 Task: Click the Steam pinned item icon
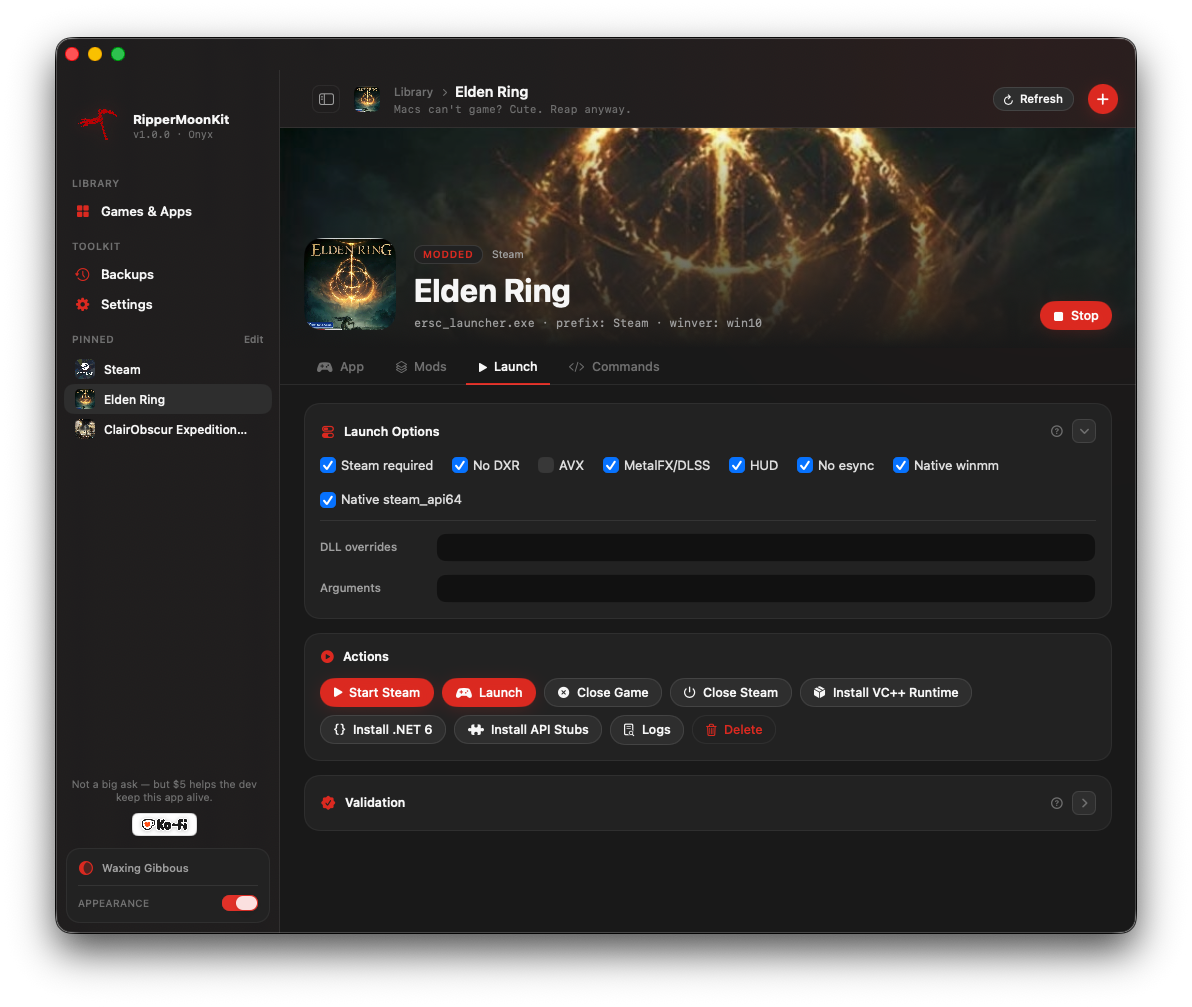(x=85, y=369)
